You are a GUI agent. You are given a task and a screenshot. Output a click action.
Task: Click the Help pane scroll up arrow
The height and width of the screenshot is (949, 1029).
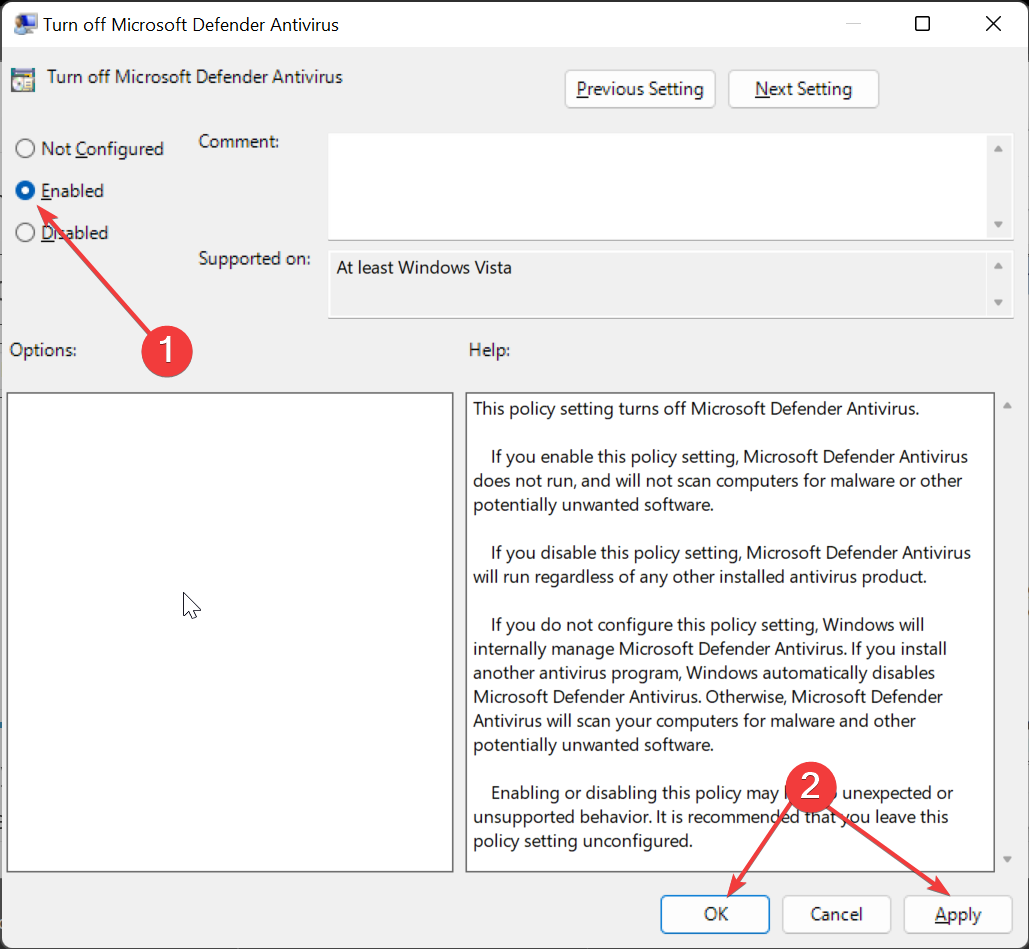coord(1007,406)
